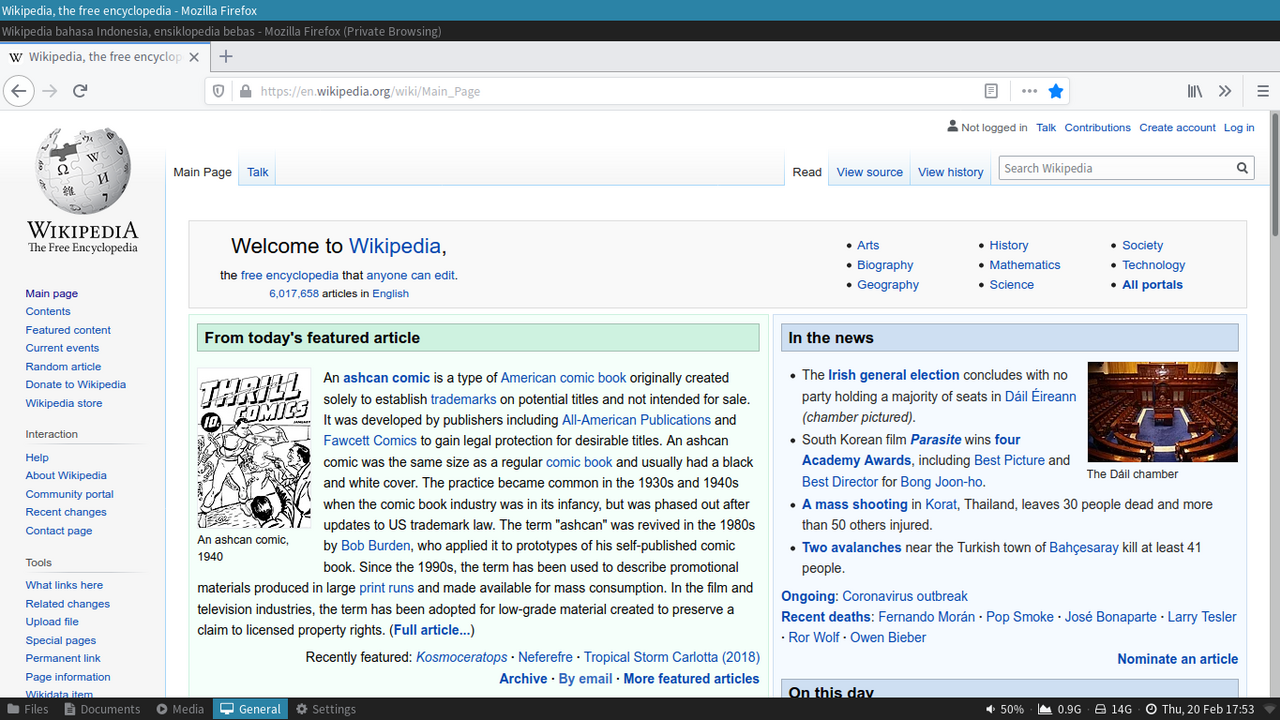The image size is (1280, 720).
Task: Open Special pages in Tools
Action: (x=61, y=640)
